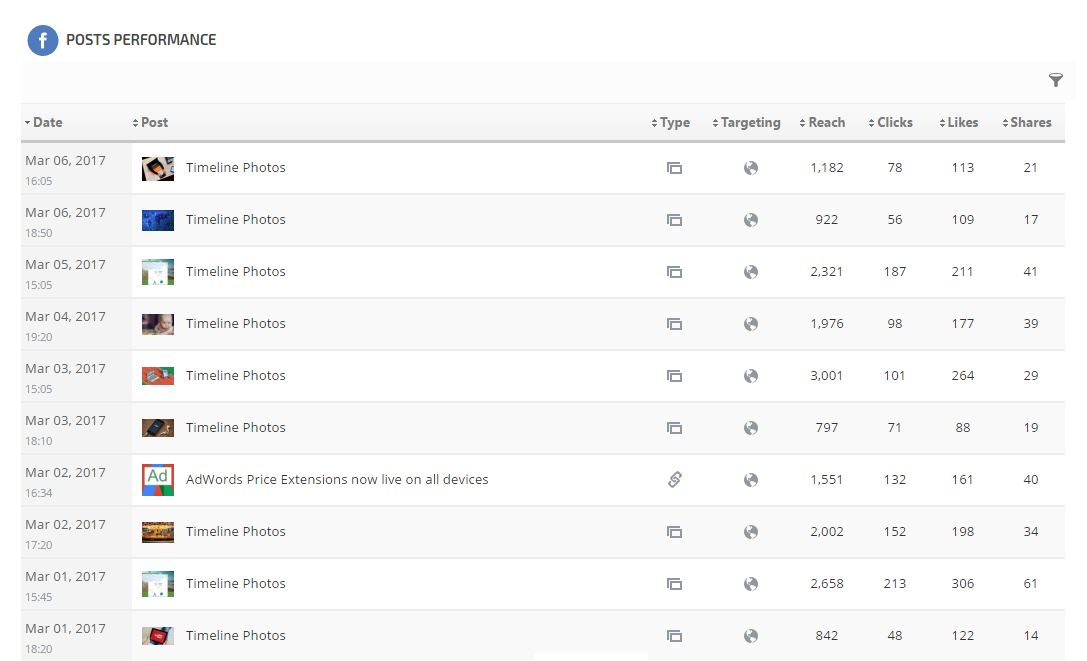
Task: Click the photo type icon for Mar 01 15:45 post
Action: click(x=674, y=584)
